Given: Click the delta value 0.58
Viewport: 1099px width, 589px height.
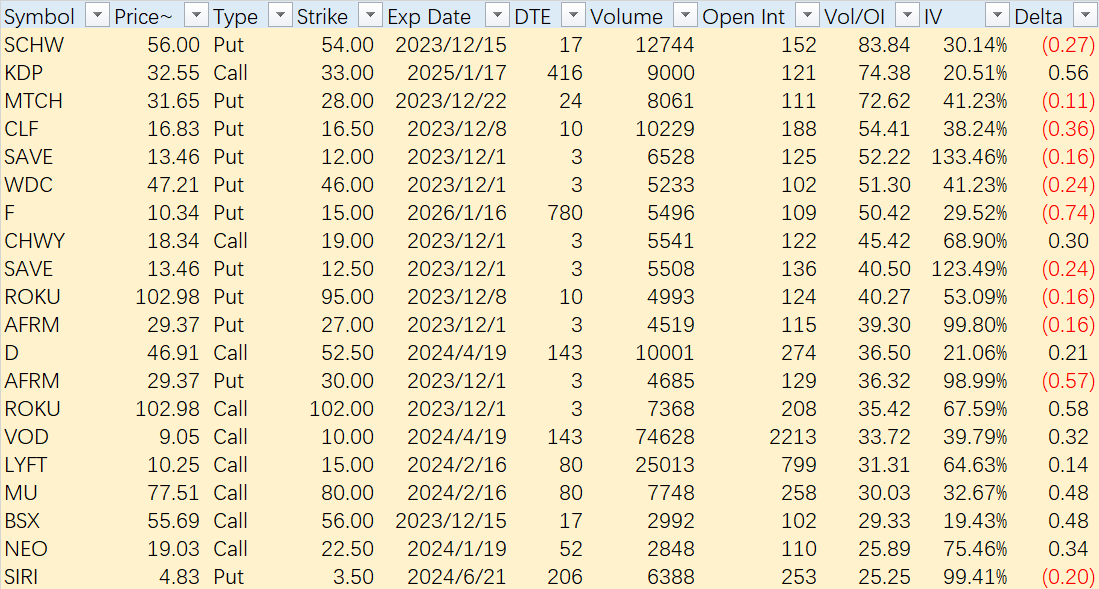Looking at the screenshot, I should [1068, 409].
